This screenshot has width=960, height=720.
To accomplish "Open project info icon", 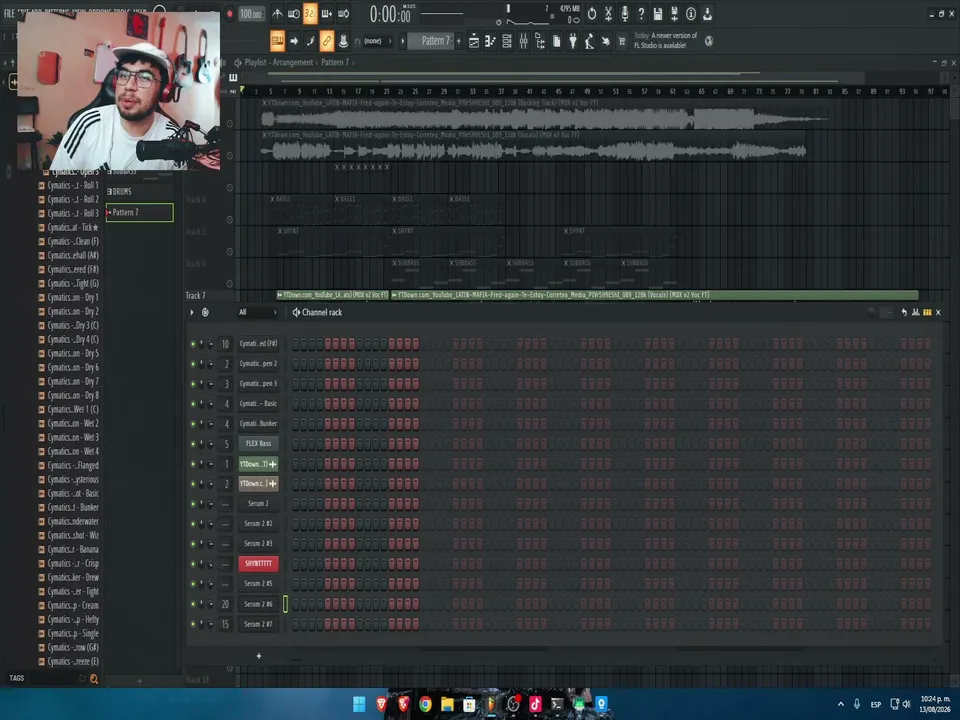I will coord(691,13).
